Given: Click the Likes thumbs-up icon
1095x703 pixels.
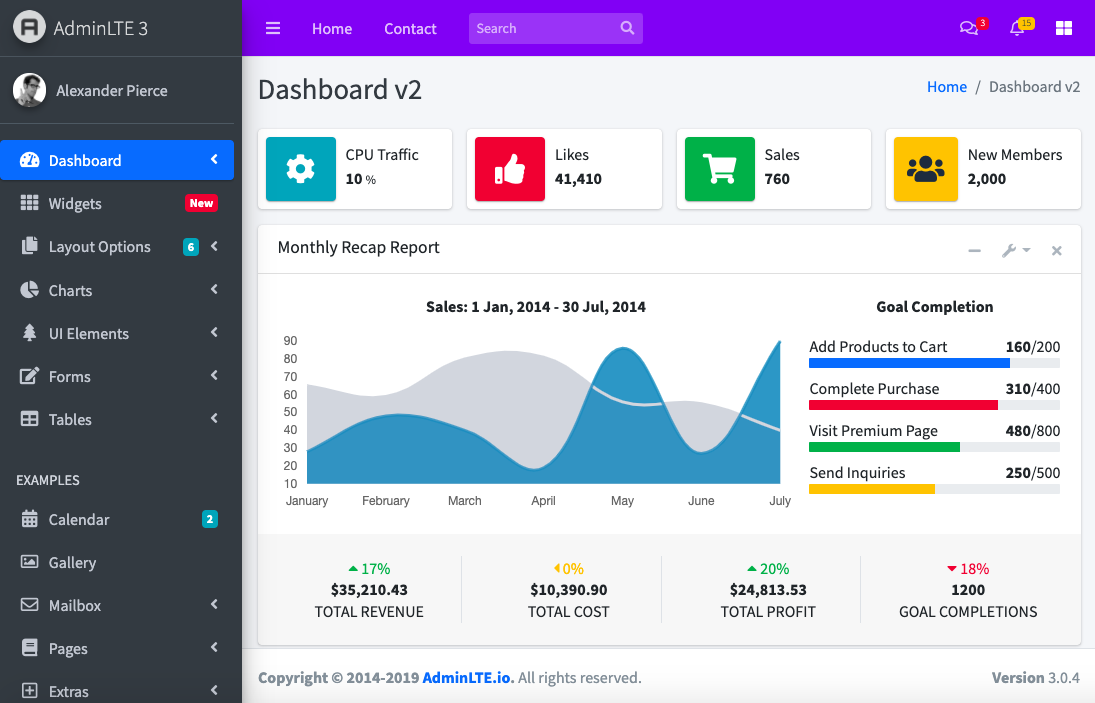Looking at the screenshot, I should 510,169.
